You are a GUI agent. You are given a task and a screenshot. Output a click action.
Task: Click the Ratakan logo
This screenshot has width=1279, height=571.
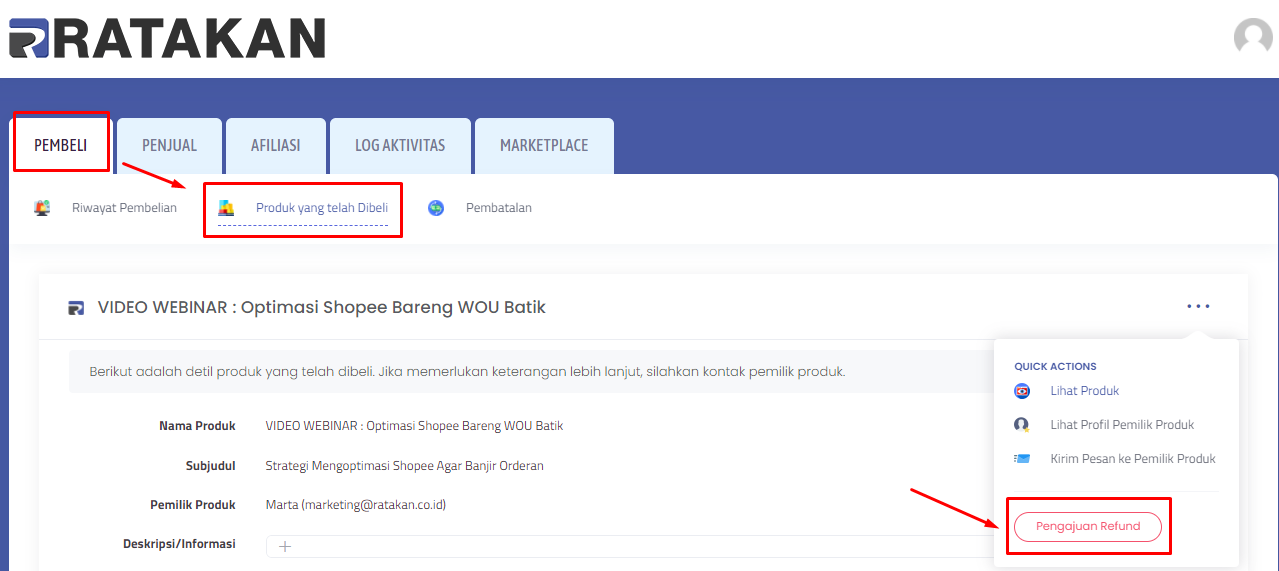(x=167, y=38)
